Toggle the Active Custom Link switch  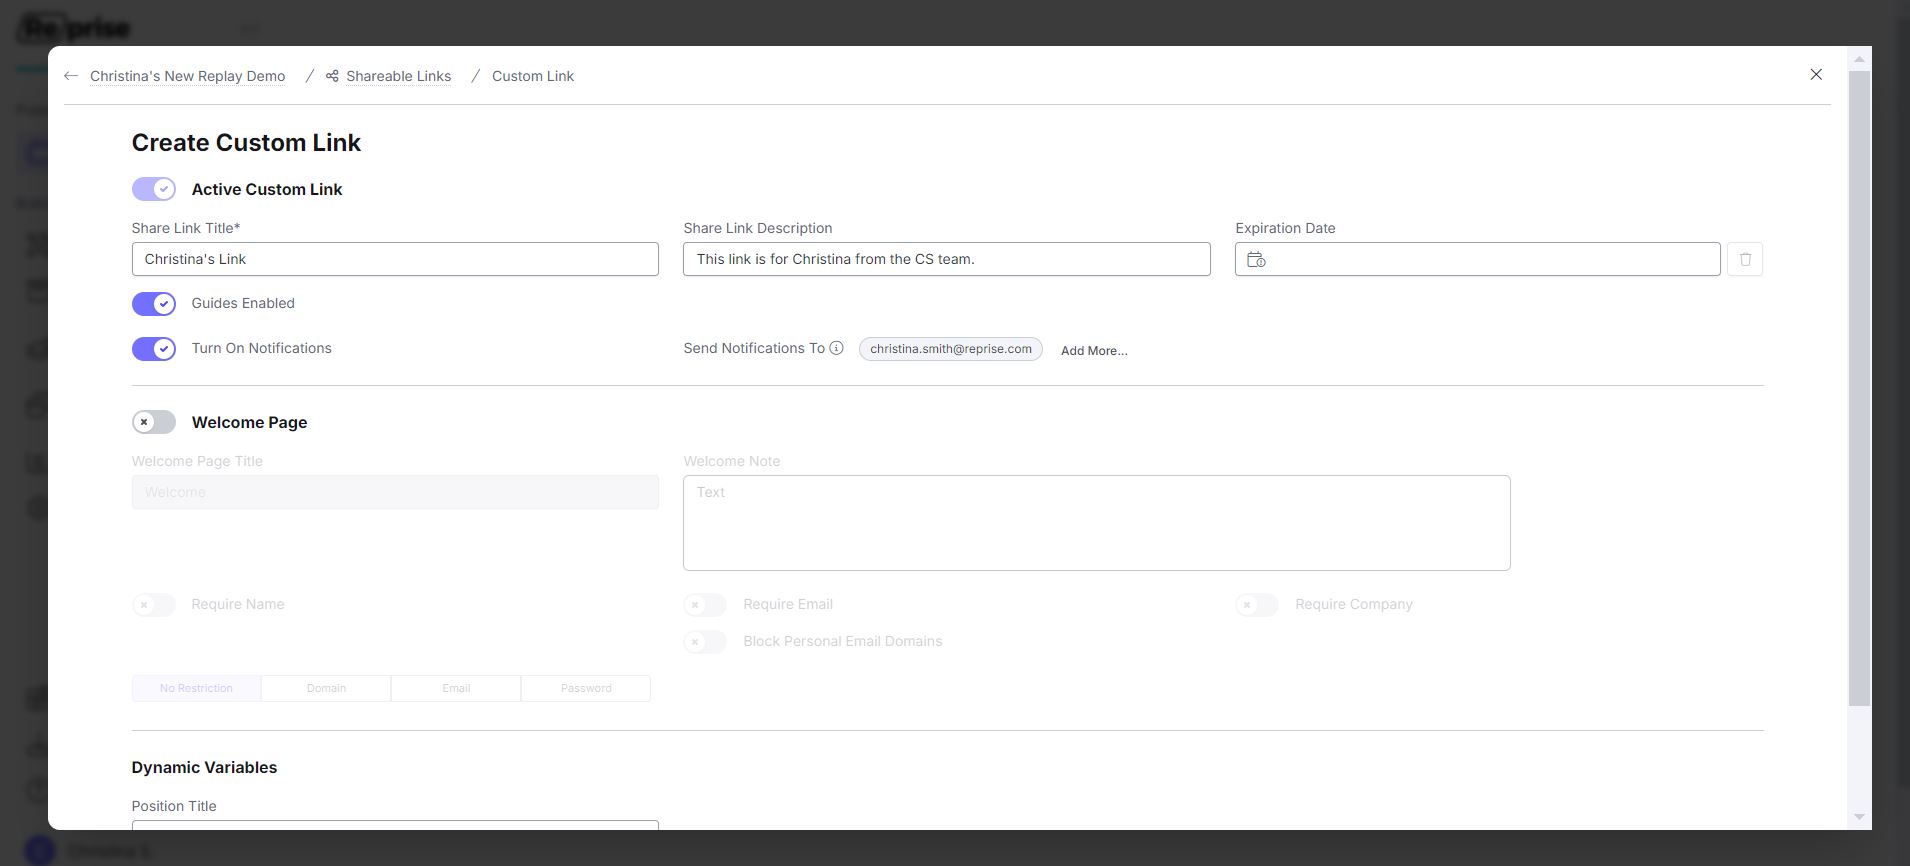154,189
